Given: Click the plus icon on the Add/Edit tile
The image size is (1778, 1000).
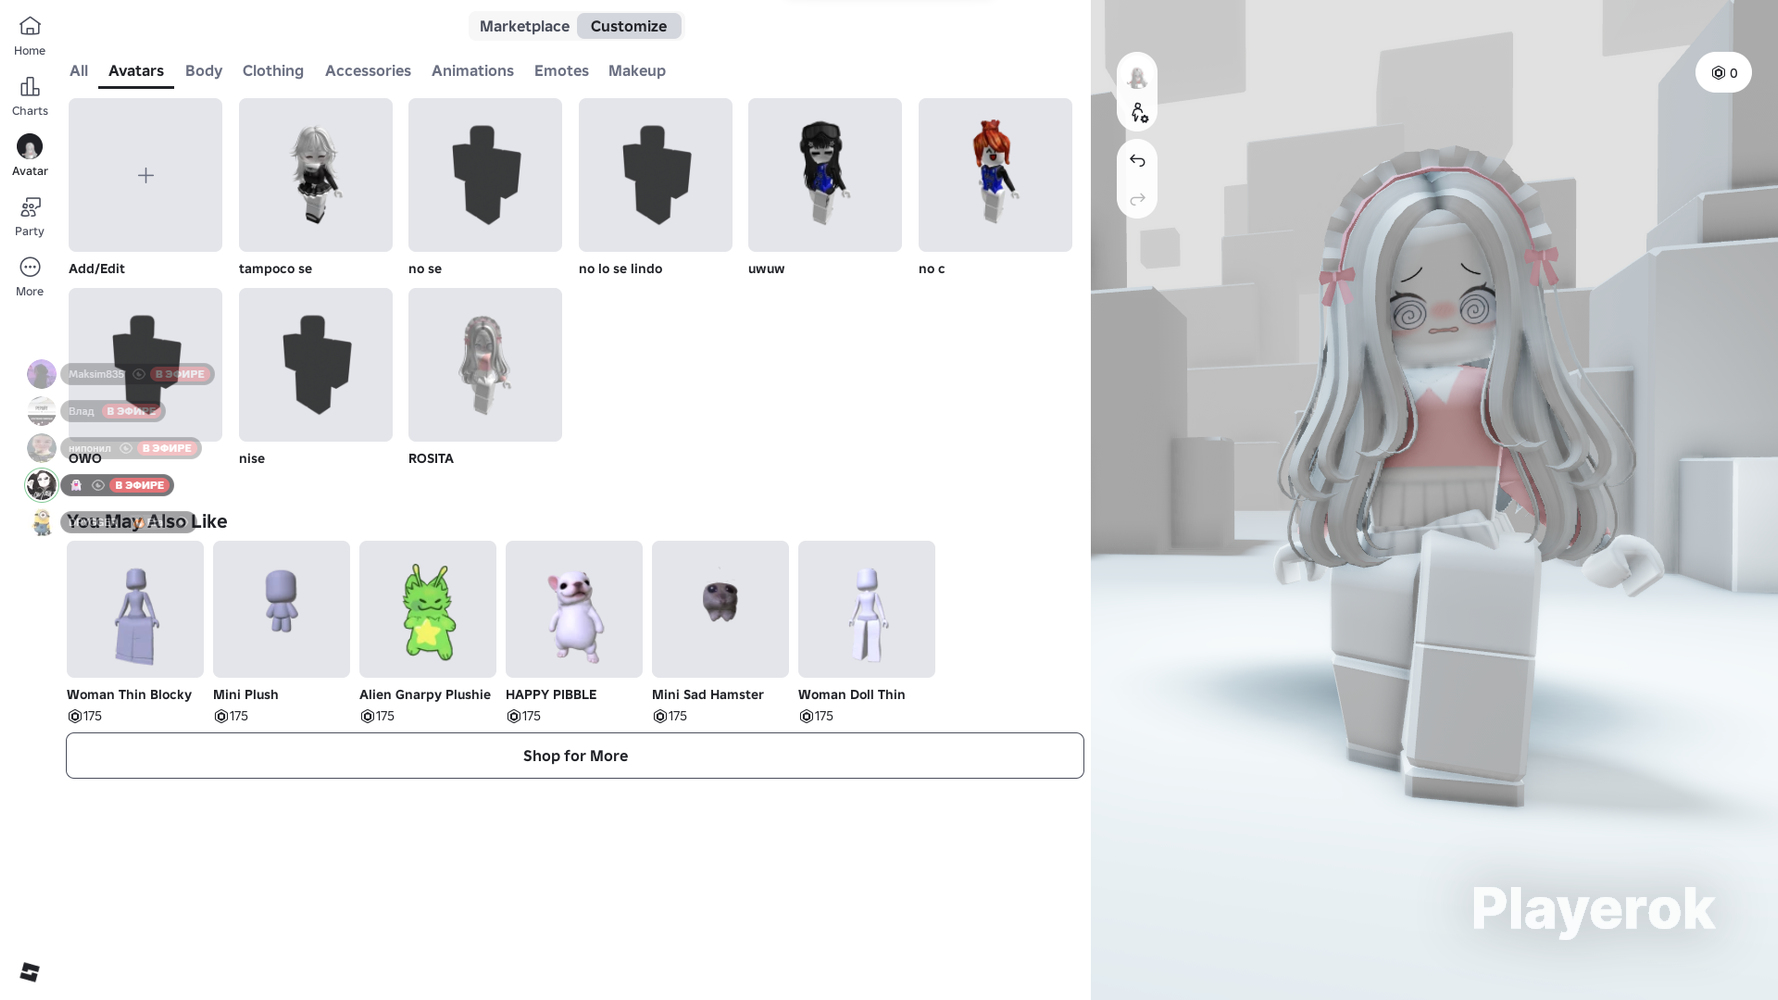Looking at the screenshot, I should coord(146,176).
